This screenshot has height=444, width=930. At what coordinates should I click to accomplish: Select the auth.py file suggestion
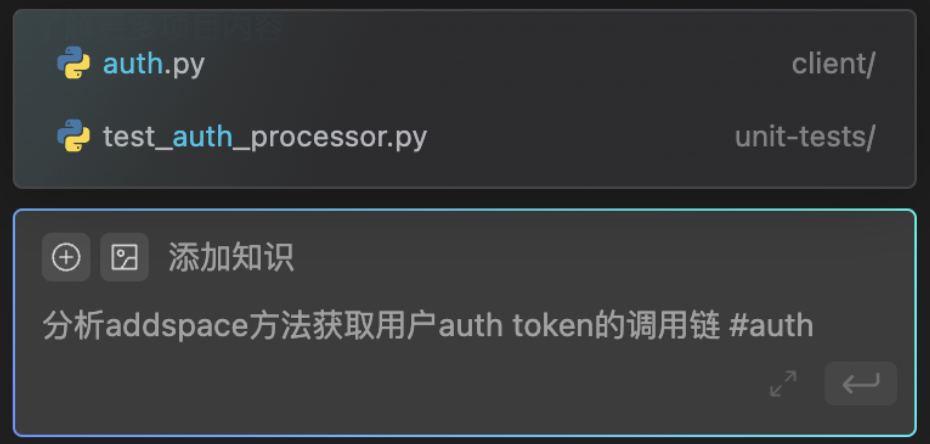tap(464, 63)
